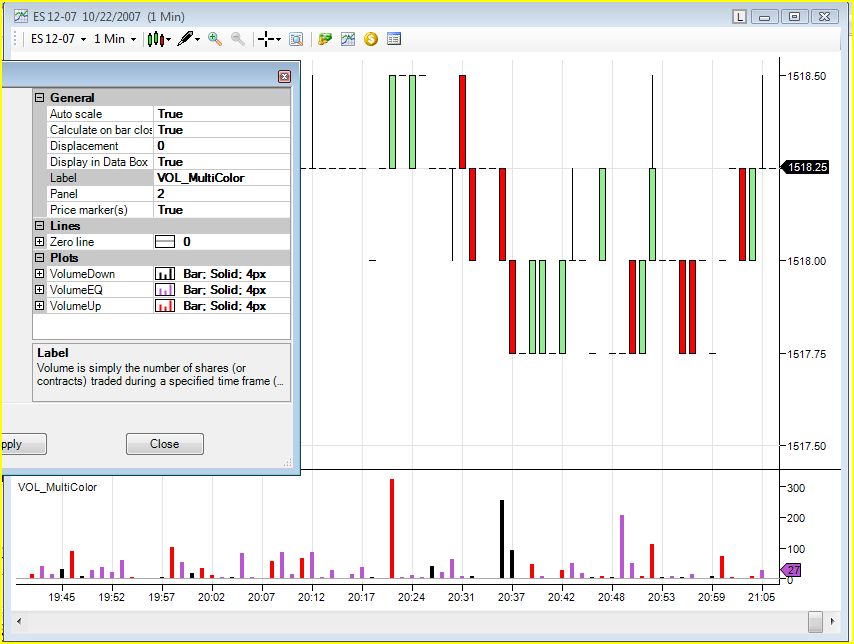Click the tall black volume bar near 20:37
The width and height of the screenshot is (854, 644).
coord(502,539)
